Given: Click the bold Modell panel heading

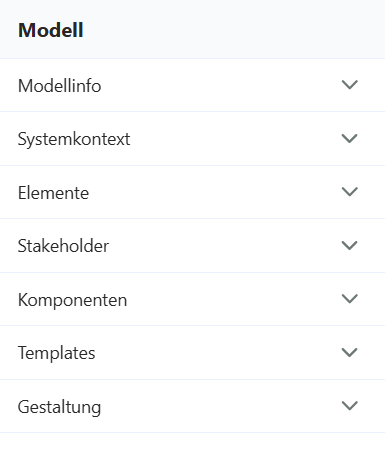Looking at the screenshot, I should [x=51, y=30].
